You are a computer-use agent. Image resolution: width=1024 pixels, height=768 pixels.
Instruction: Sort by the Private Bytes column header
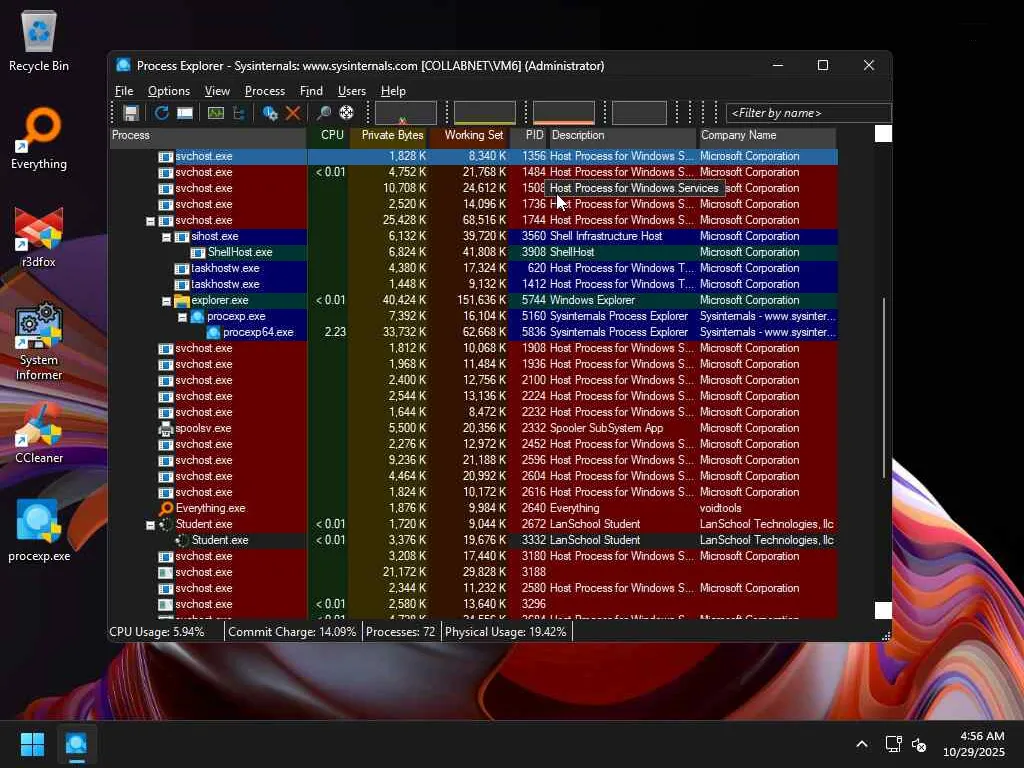[x=389, y=135]
